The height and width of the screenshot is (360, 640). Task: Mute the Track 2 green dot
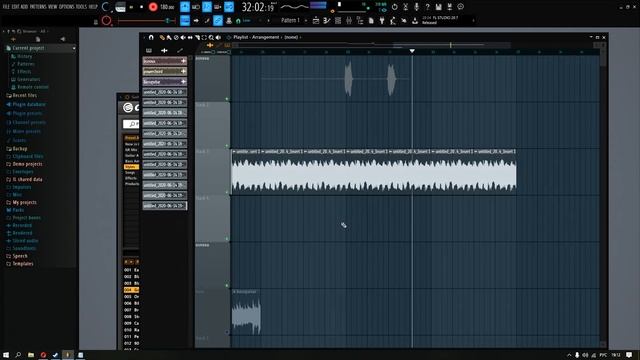(227, 146)
